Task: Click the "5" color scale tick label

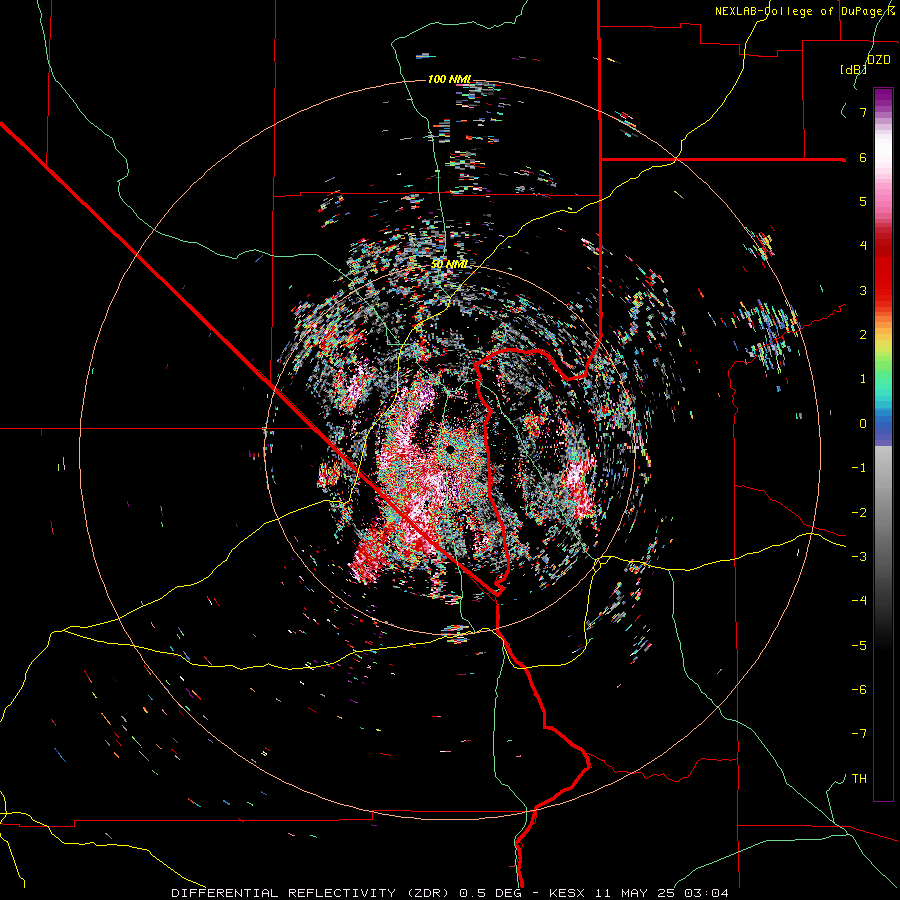Action: click(x=862, y=201)
